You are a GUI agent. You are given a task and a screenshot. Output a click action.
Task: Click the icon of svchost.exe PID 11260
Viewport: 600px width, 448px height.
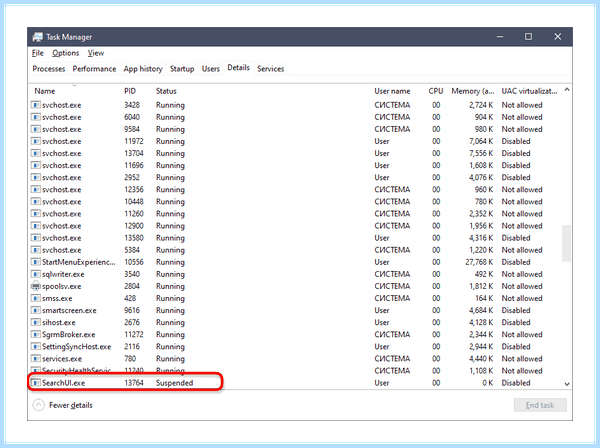[x=36, y=213]
